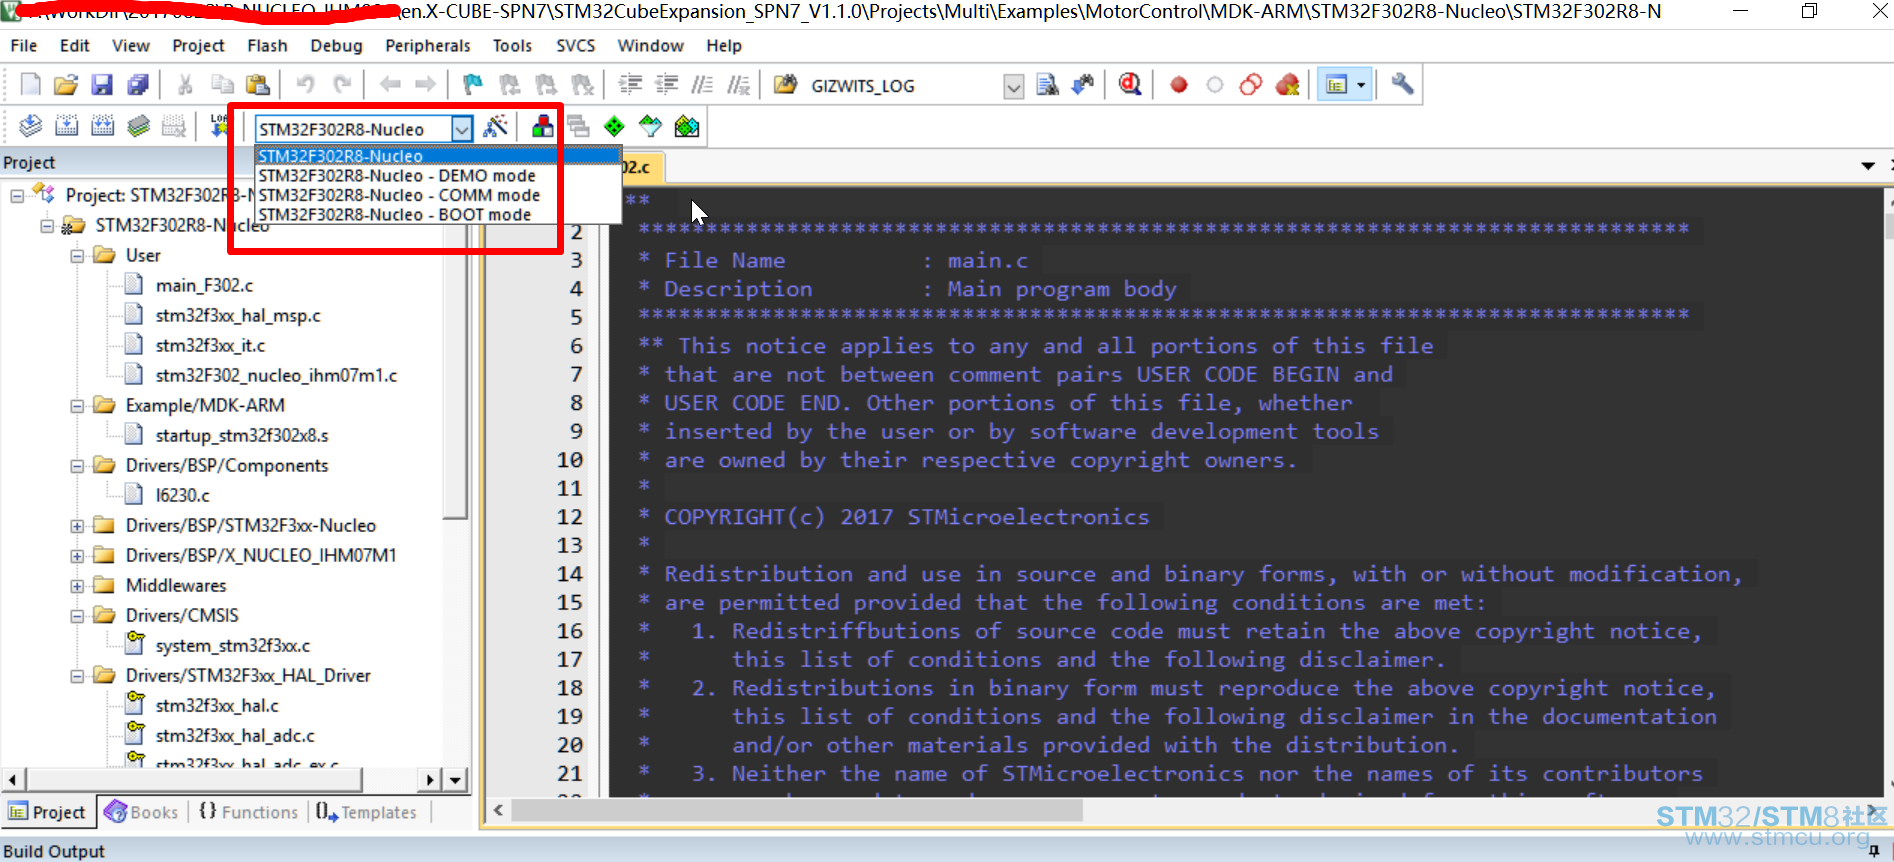Switch to the Templates tab
This screenshot has height=862, width=1894.
pos(366,812)
